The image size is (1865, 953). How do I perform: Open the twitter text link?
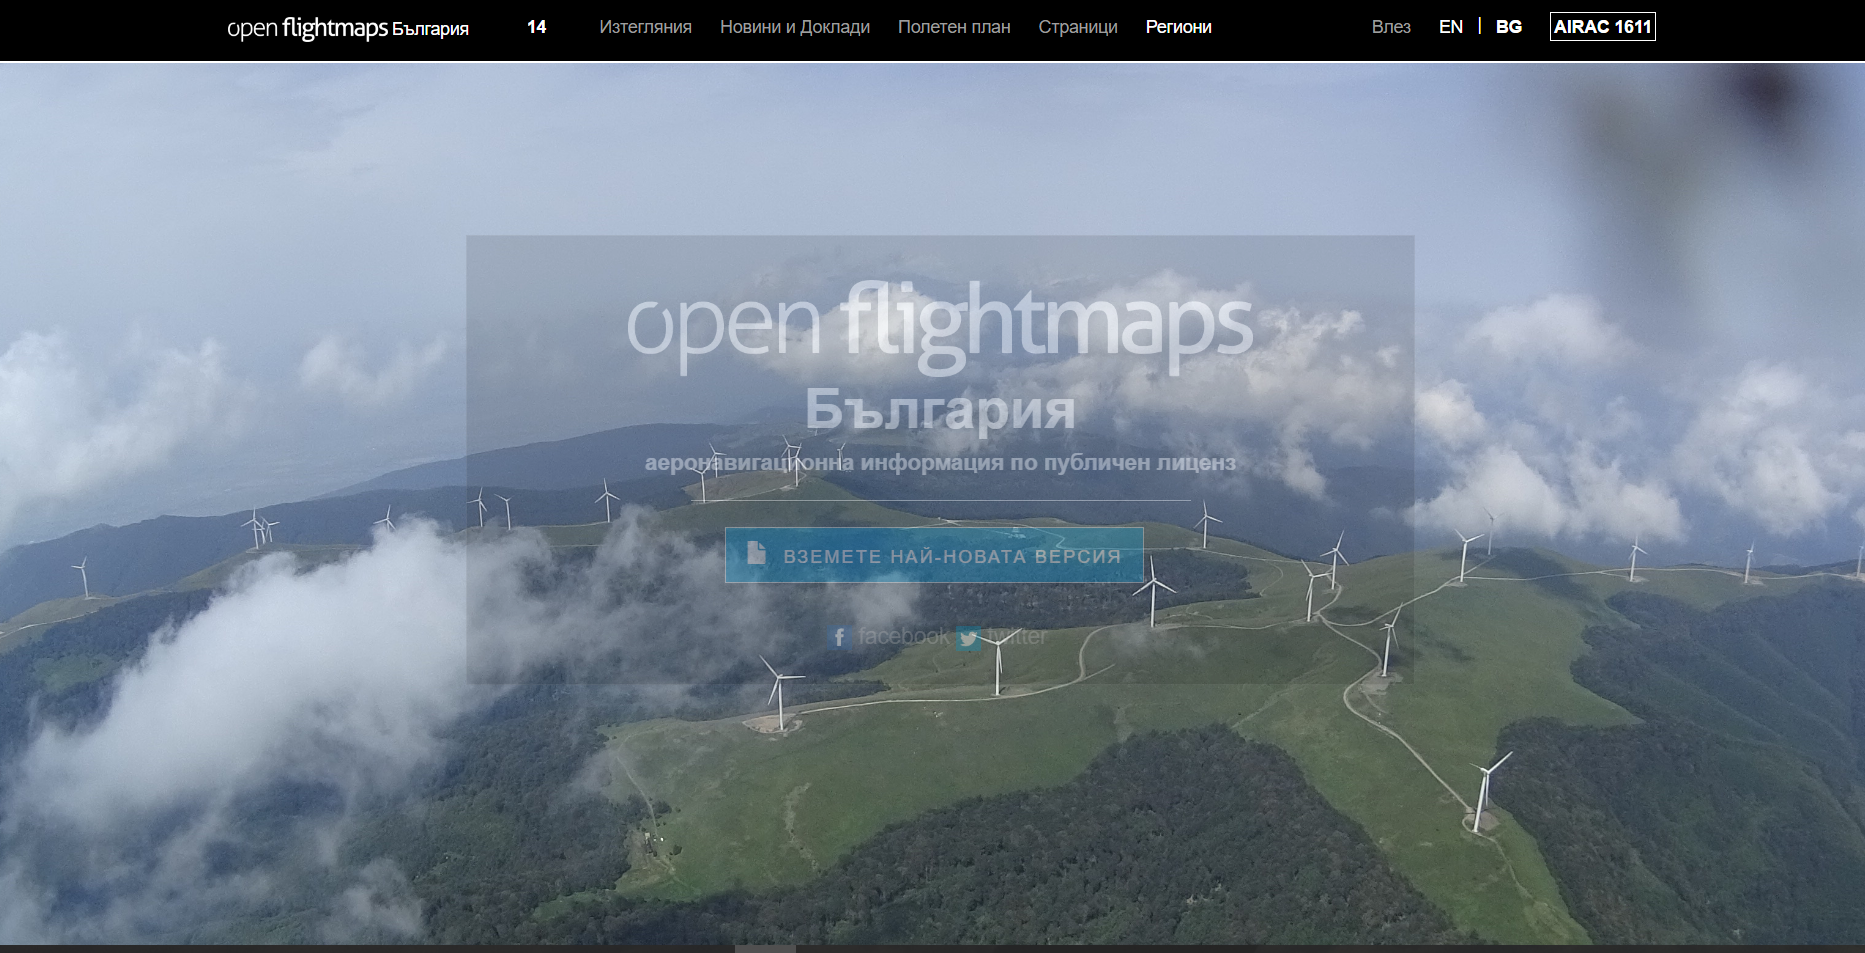pyautogui.click(x=1018, y=637)
